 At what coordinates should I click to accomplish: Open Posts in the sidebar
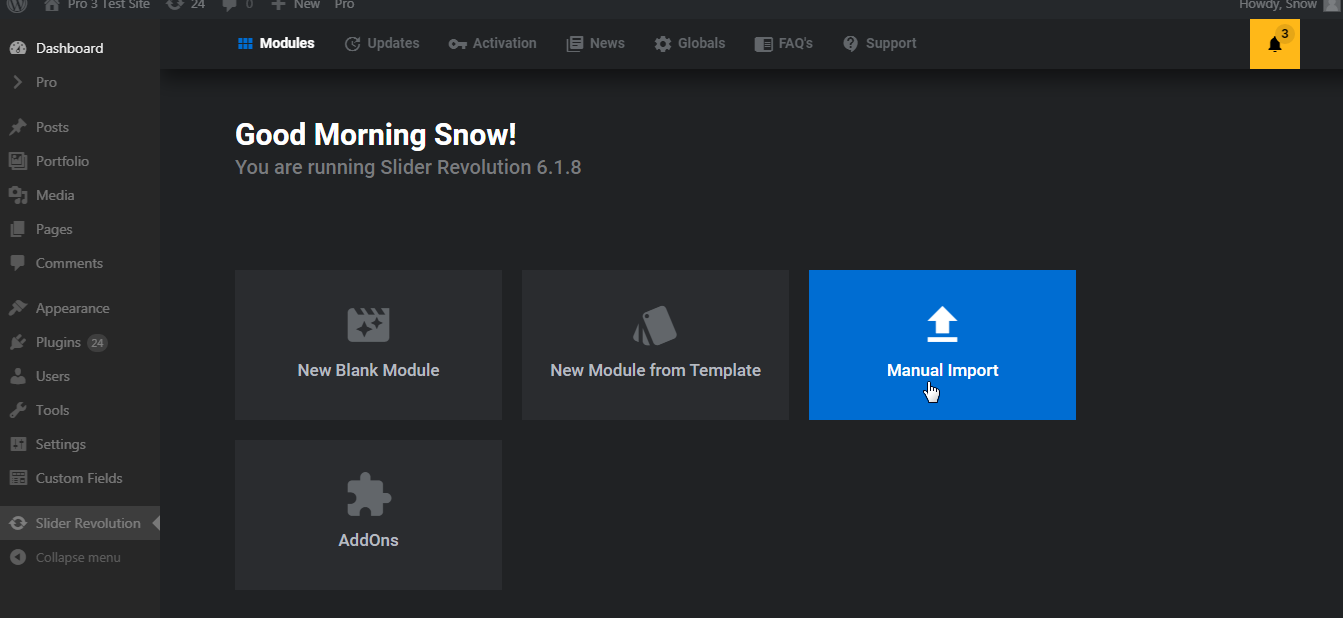80,127
